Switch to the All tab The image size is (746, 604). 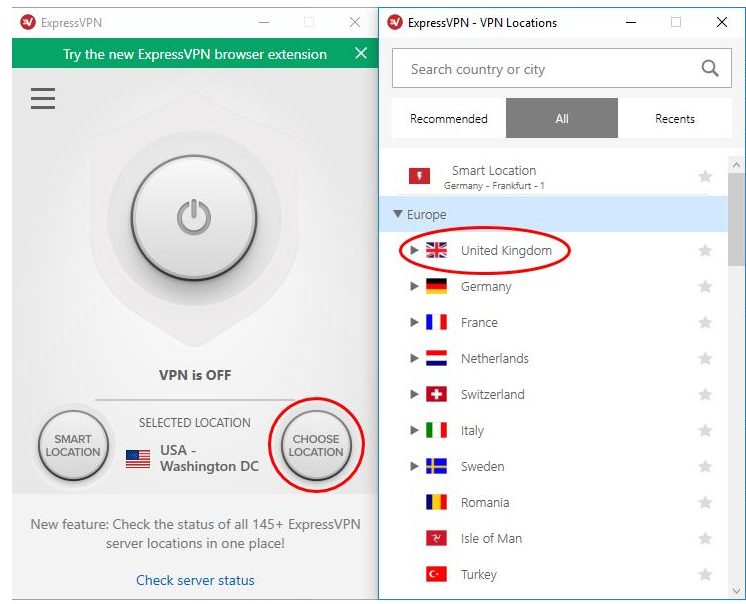coord(562,118)
